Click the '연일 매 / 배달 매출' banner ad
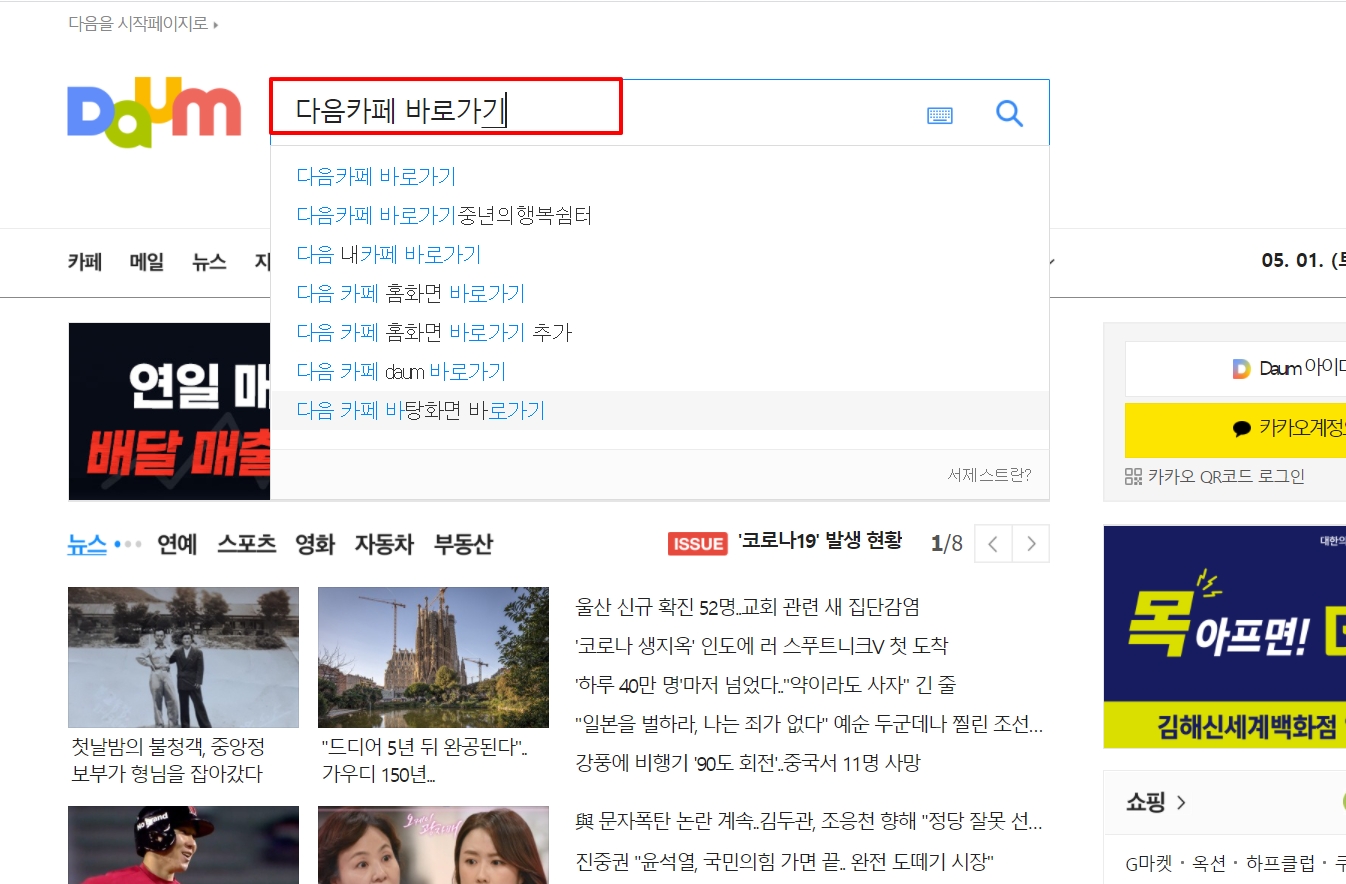1346x884 pixels. (x=169, y=411)
